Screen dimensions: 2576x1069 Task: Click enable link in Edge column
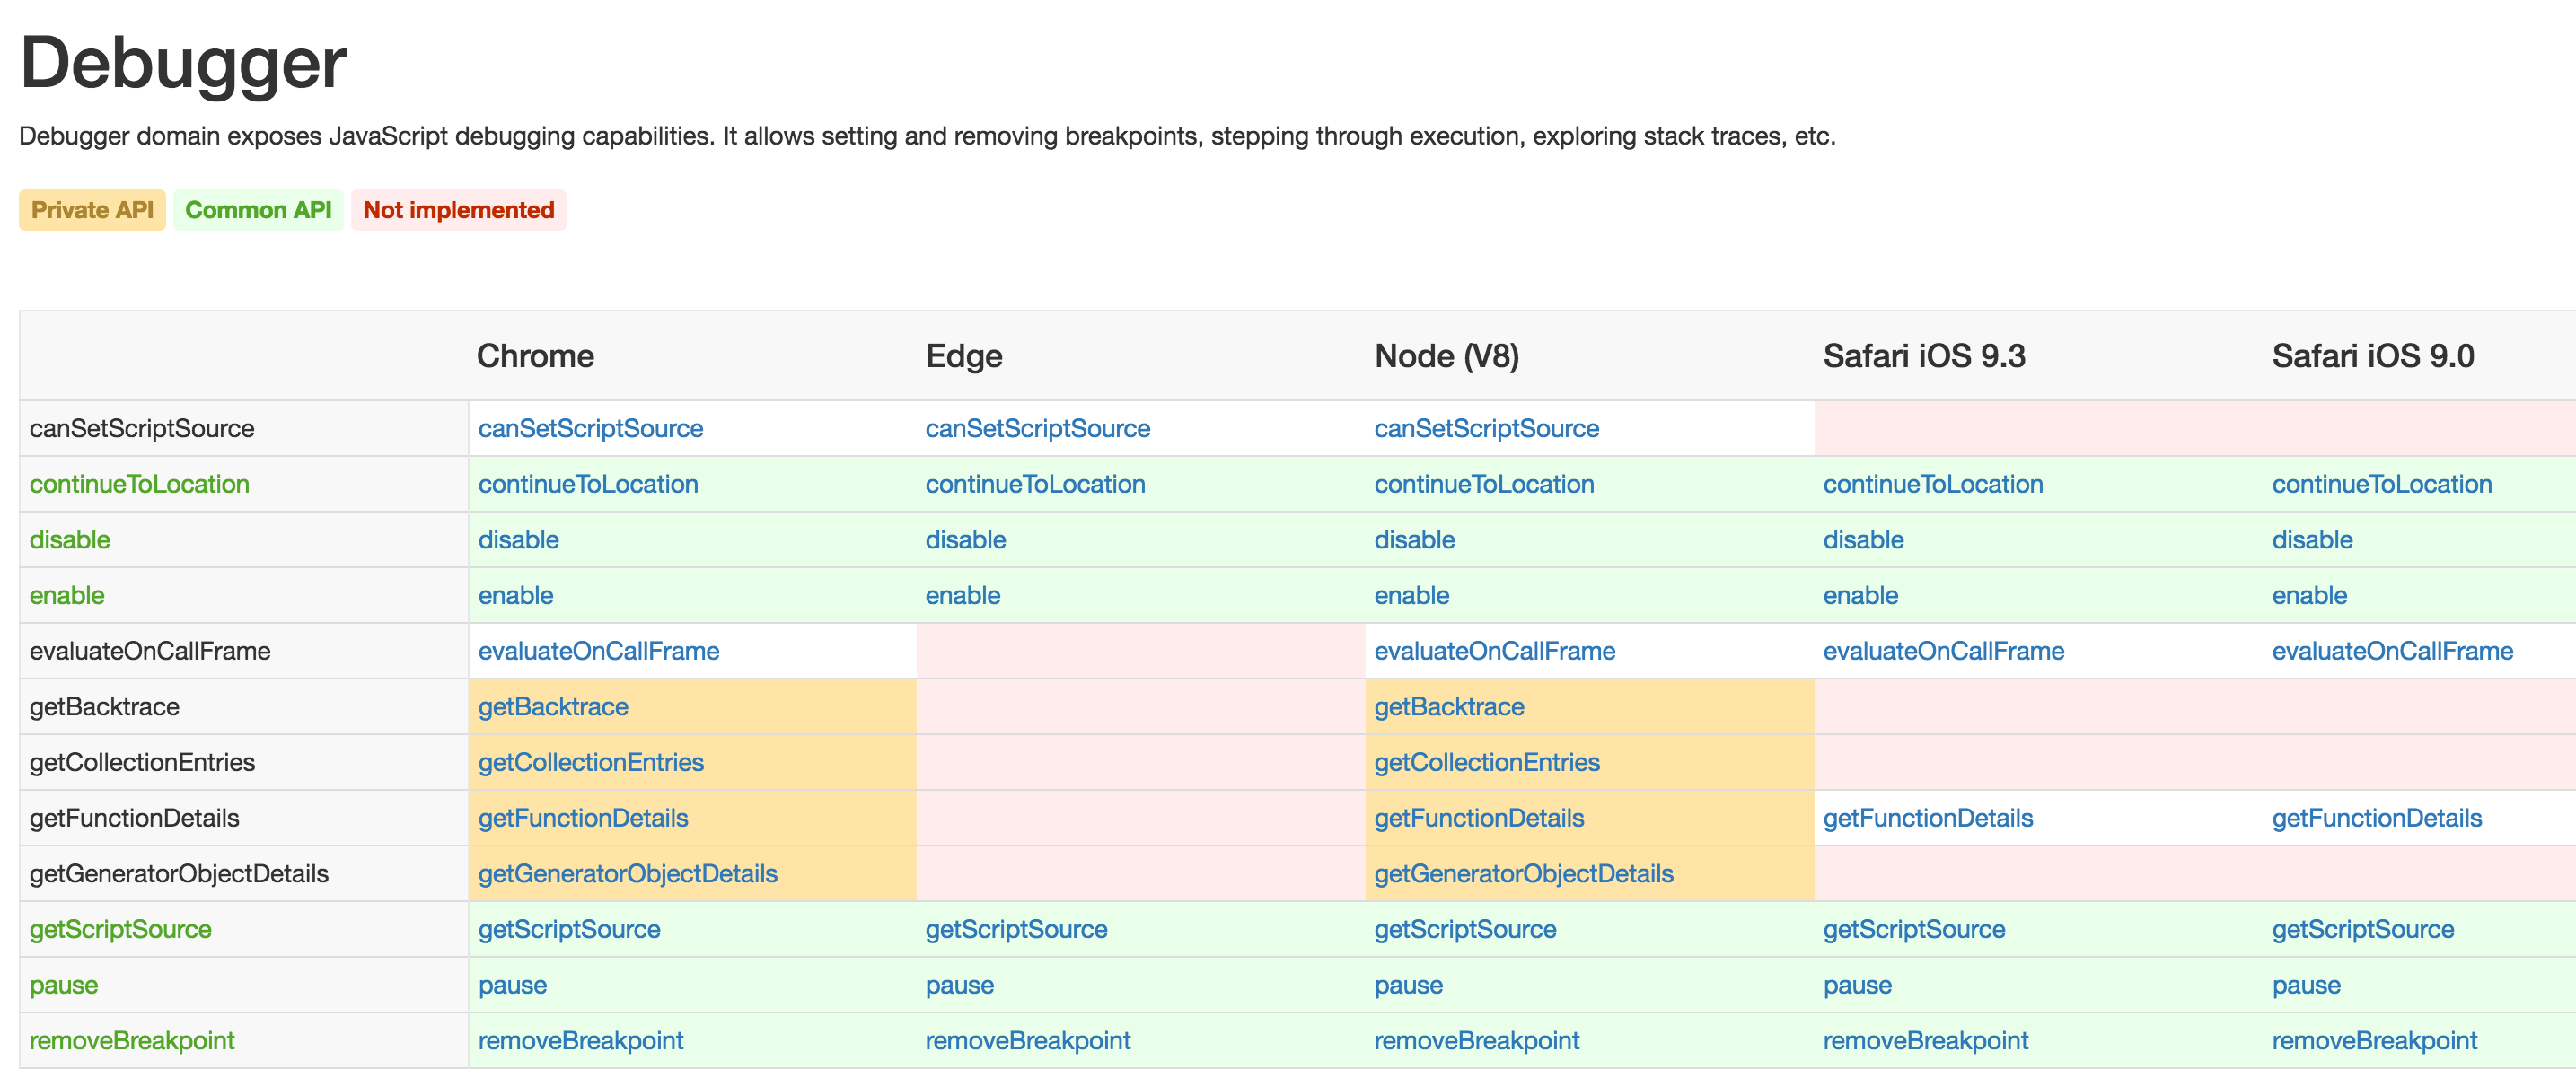pyautogui.click(x=962, y=596)
